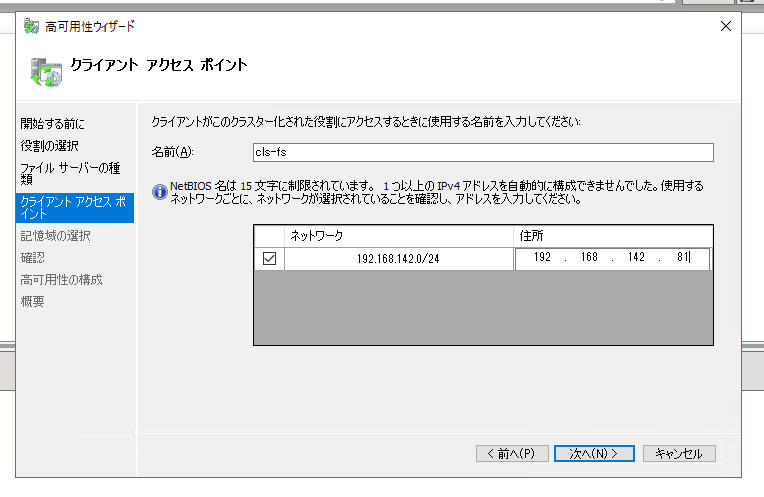764x497 pixels.
Task: Select ファイル サーバーの種類 step
Action: pyautogui.click(x=70, y=173)
